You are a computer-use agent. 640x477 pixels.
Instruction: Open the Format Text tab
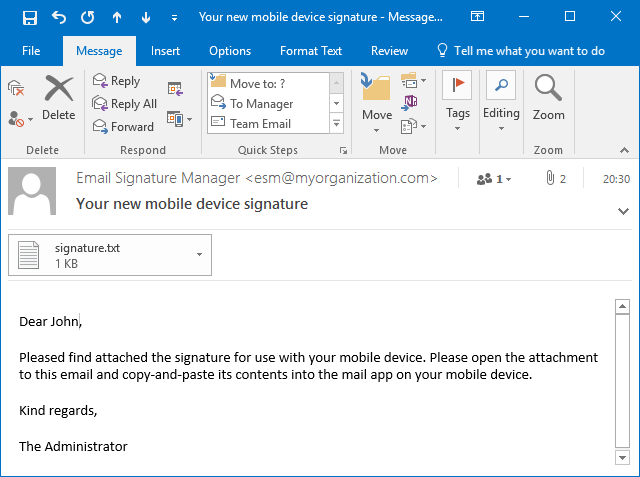point(310,51)
